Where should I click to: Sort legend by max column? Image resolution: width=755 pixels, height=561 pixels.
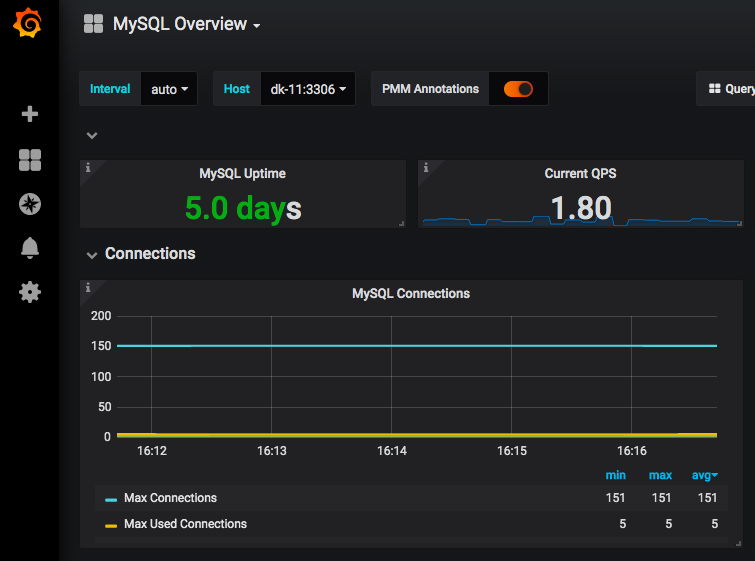pos(660,475)
